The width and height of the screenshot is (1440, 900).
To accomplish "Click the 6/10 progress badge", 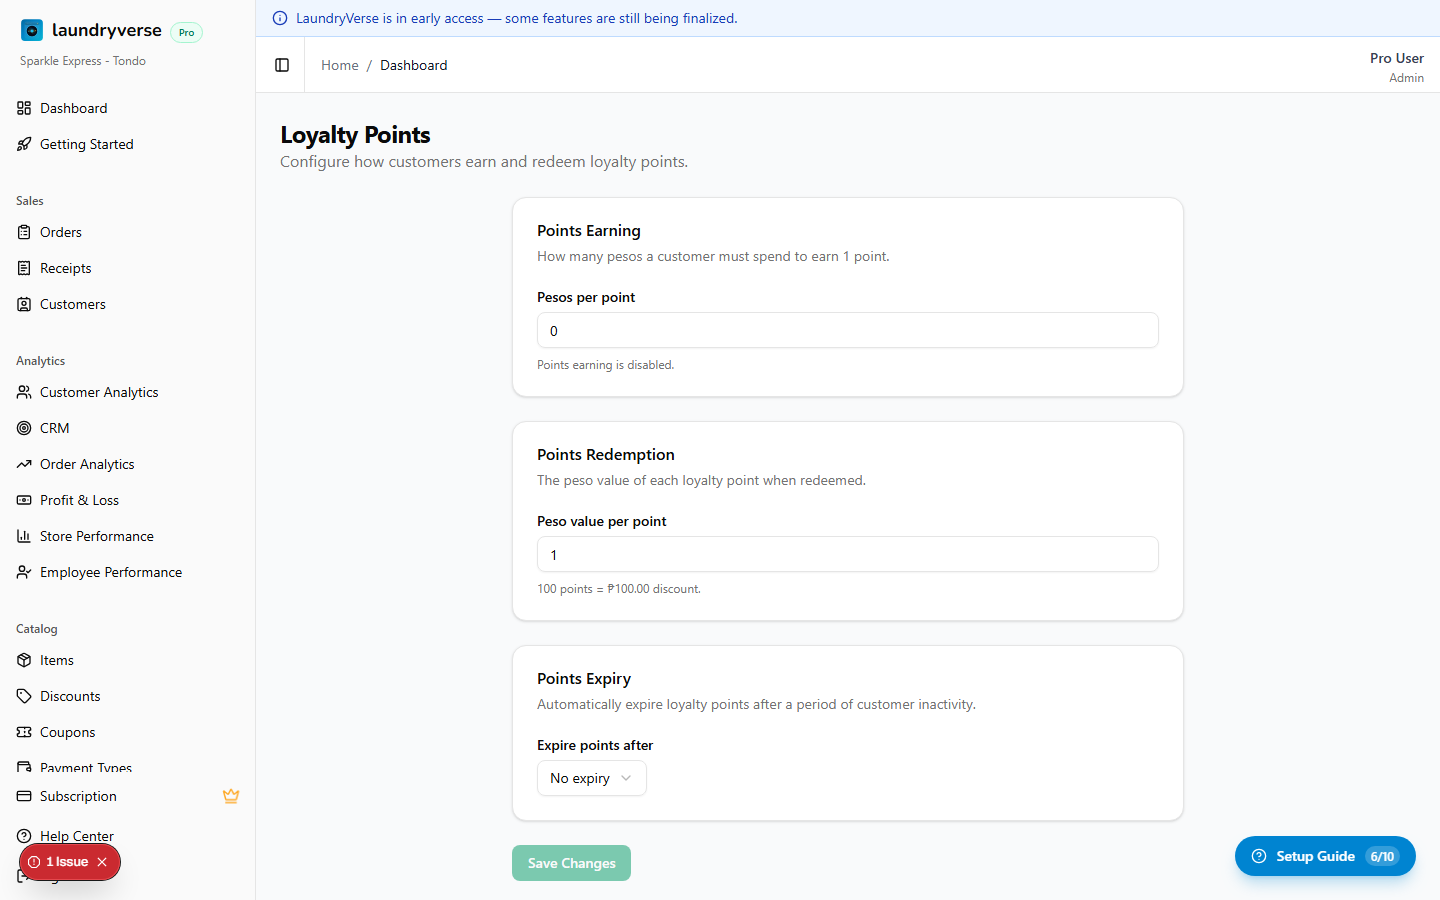I will (1382, 856).
